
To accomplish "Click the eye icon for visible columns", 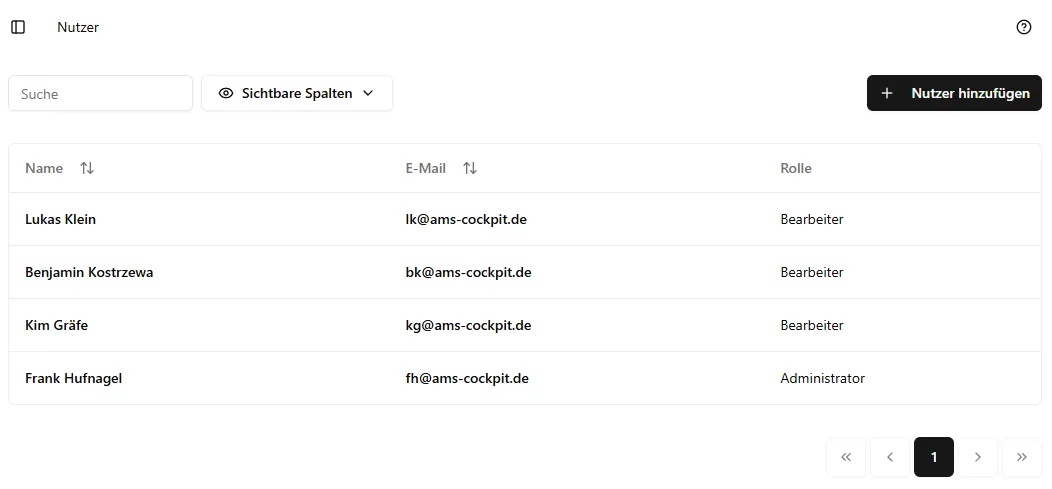I will click(226, 93).
